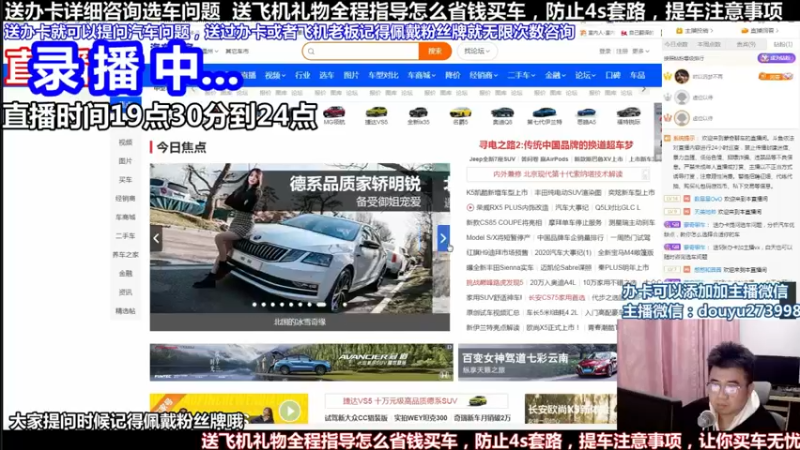The image size is (800, 450).
Task: Open the 百变女神驾道七彩云南 banner
Action: [x=537, y=362]
